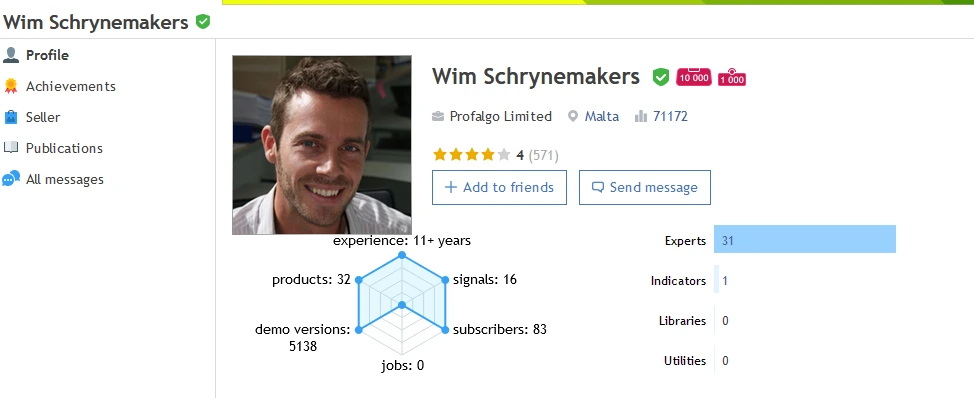Follow the Malta location link
This screenshot has height=398, width=974.
pyautogui.click(x=601, y=116)
